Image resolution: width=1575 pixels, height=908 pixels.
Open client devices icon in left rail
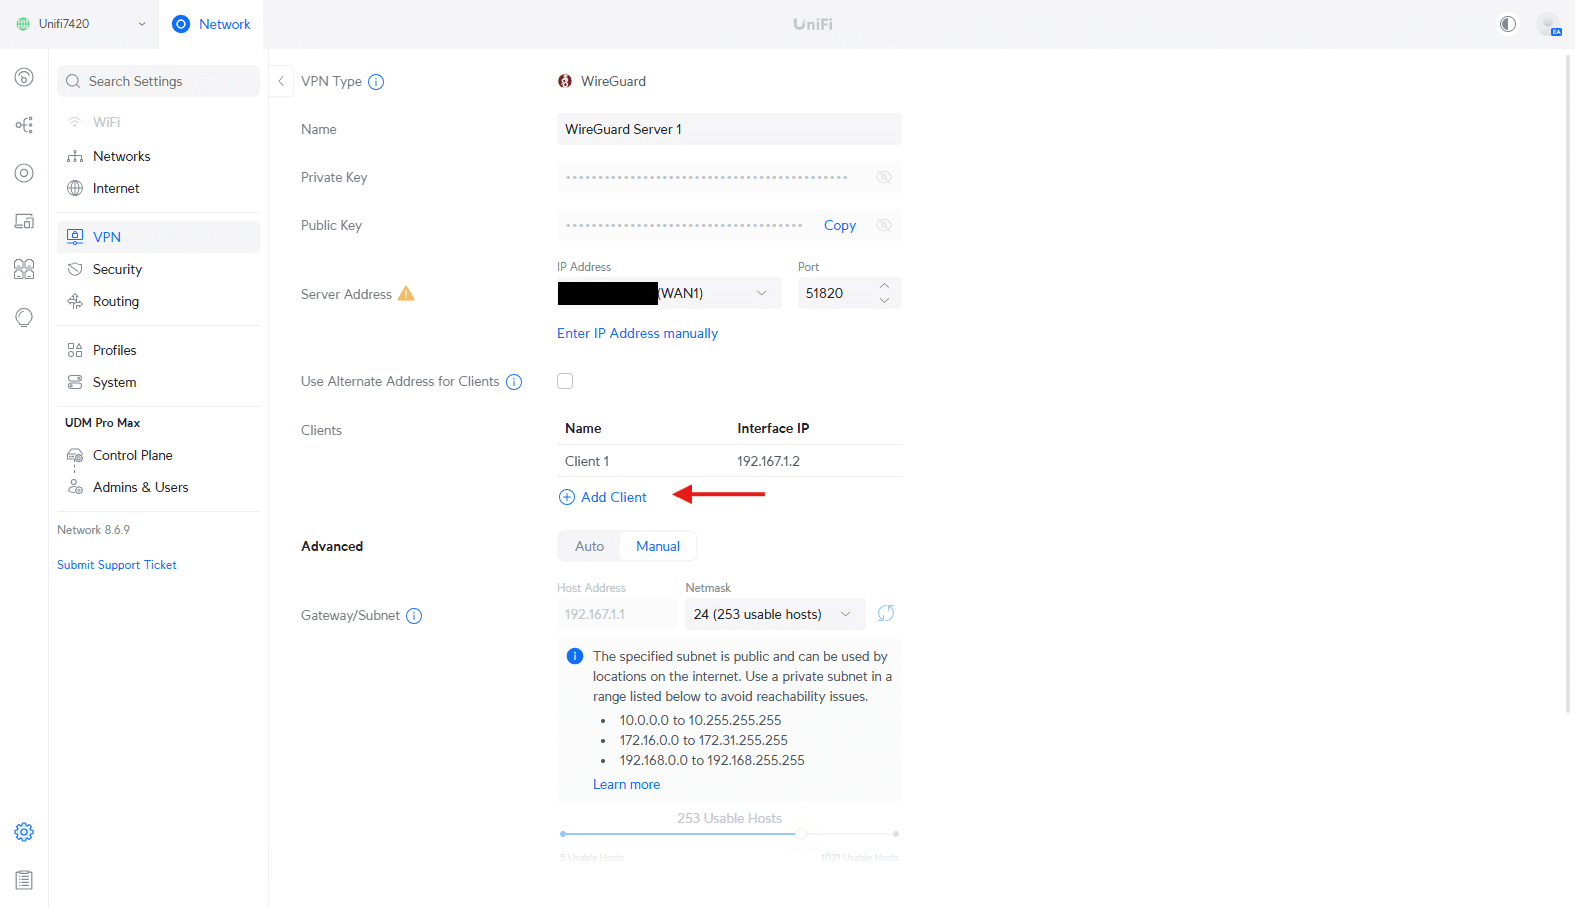(x=24, y=221)
